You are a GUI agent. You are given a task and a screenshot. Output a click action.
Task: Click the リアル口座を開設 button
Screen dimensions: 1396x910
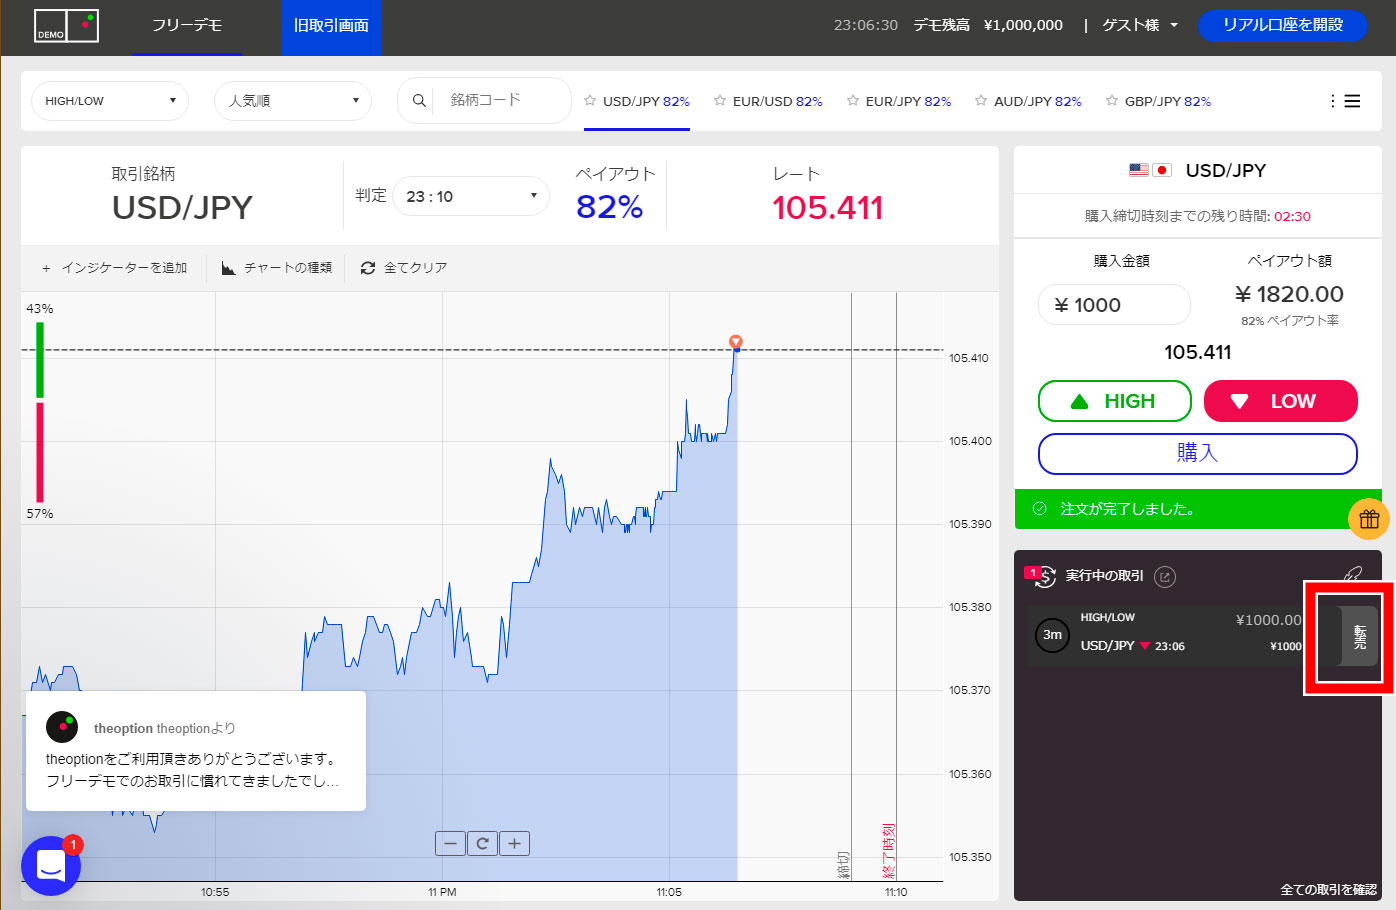(1283, 25)
